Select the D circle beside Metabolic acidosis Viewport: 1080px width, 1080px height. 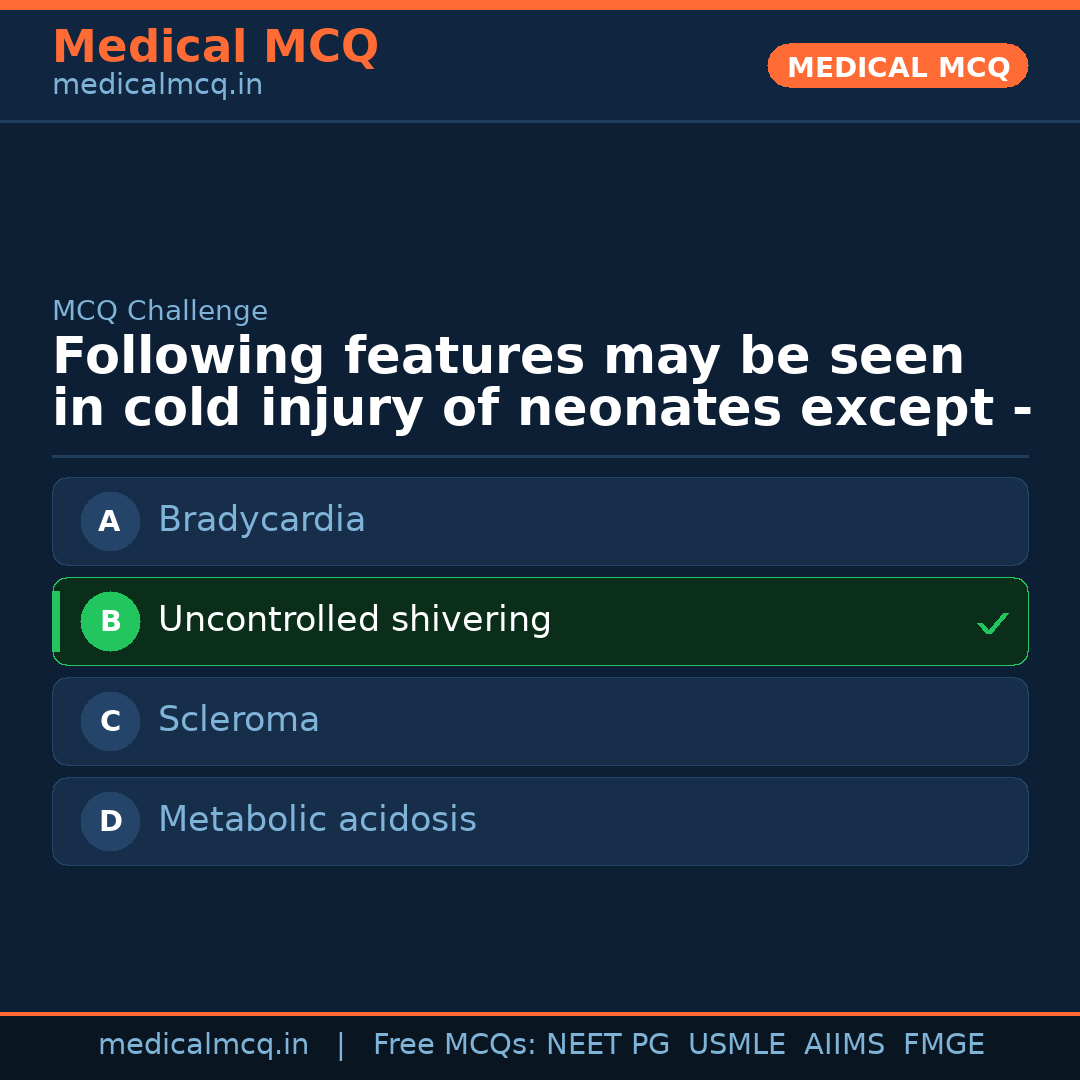[x=110, y=821]
